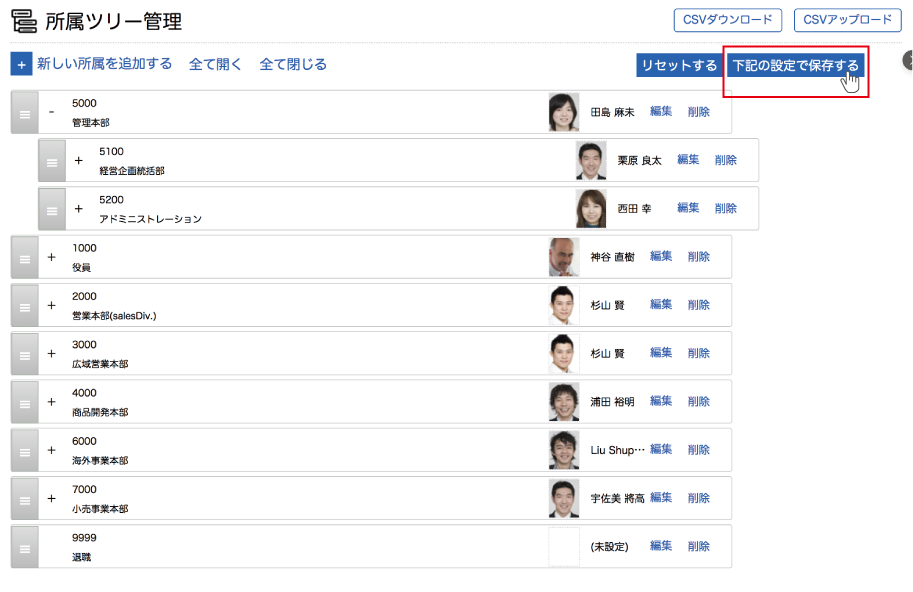Open 西田 幸 profile photo
Viewport: 913px width, 592px height.
pos(591,209)
